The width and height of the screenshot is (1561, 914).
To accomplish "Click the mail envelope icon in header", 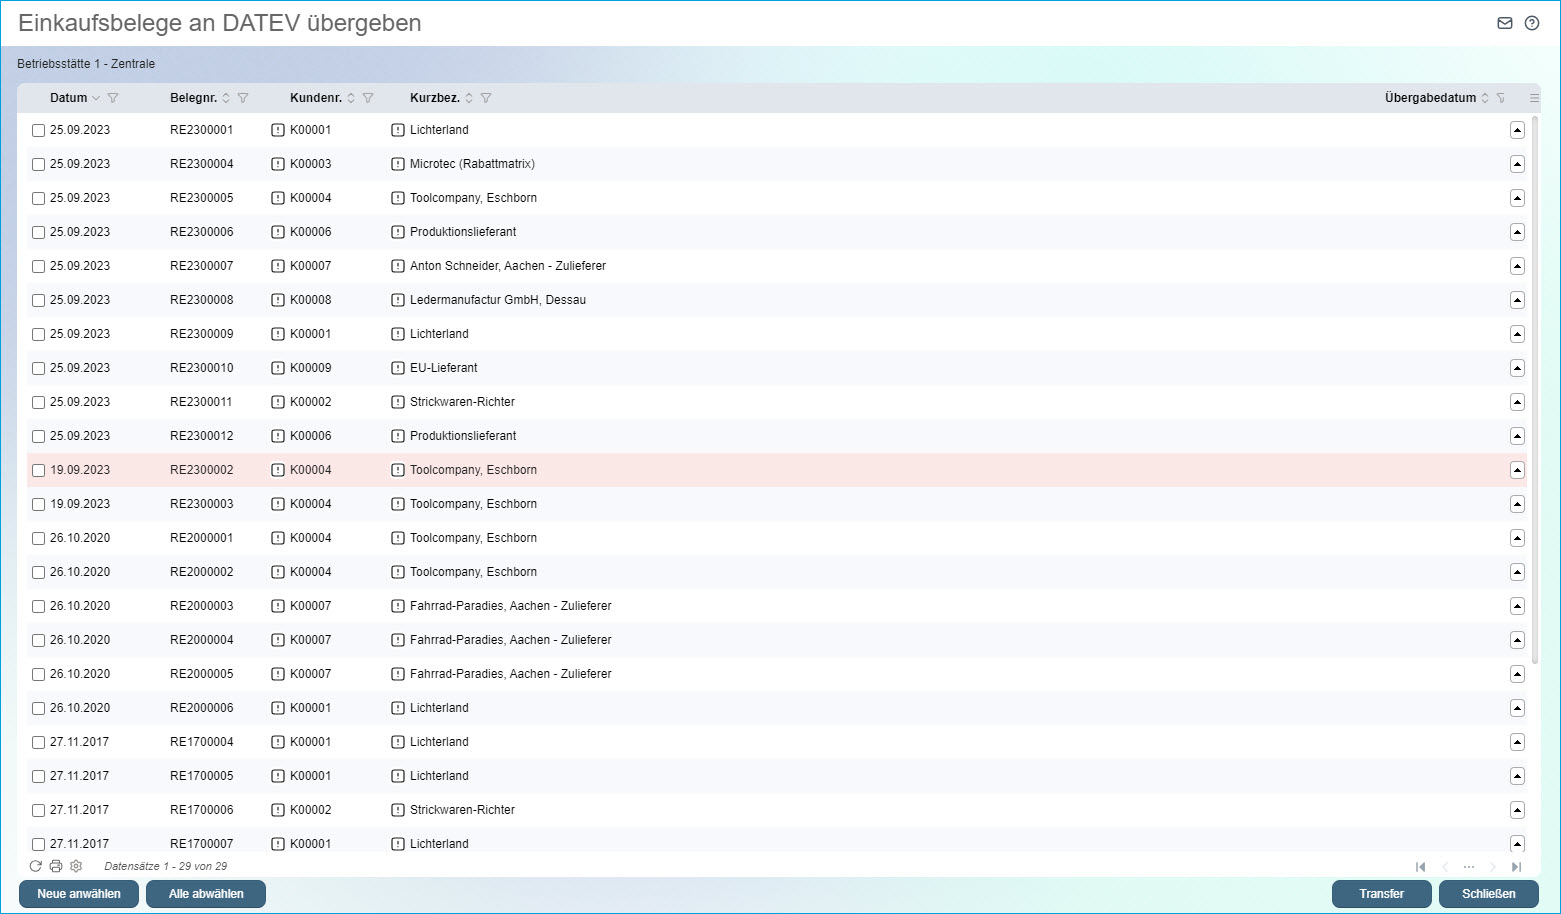I will click(x=1504, y=23).
